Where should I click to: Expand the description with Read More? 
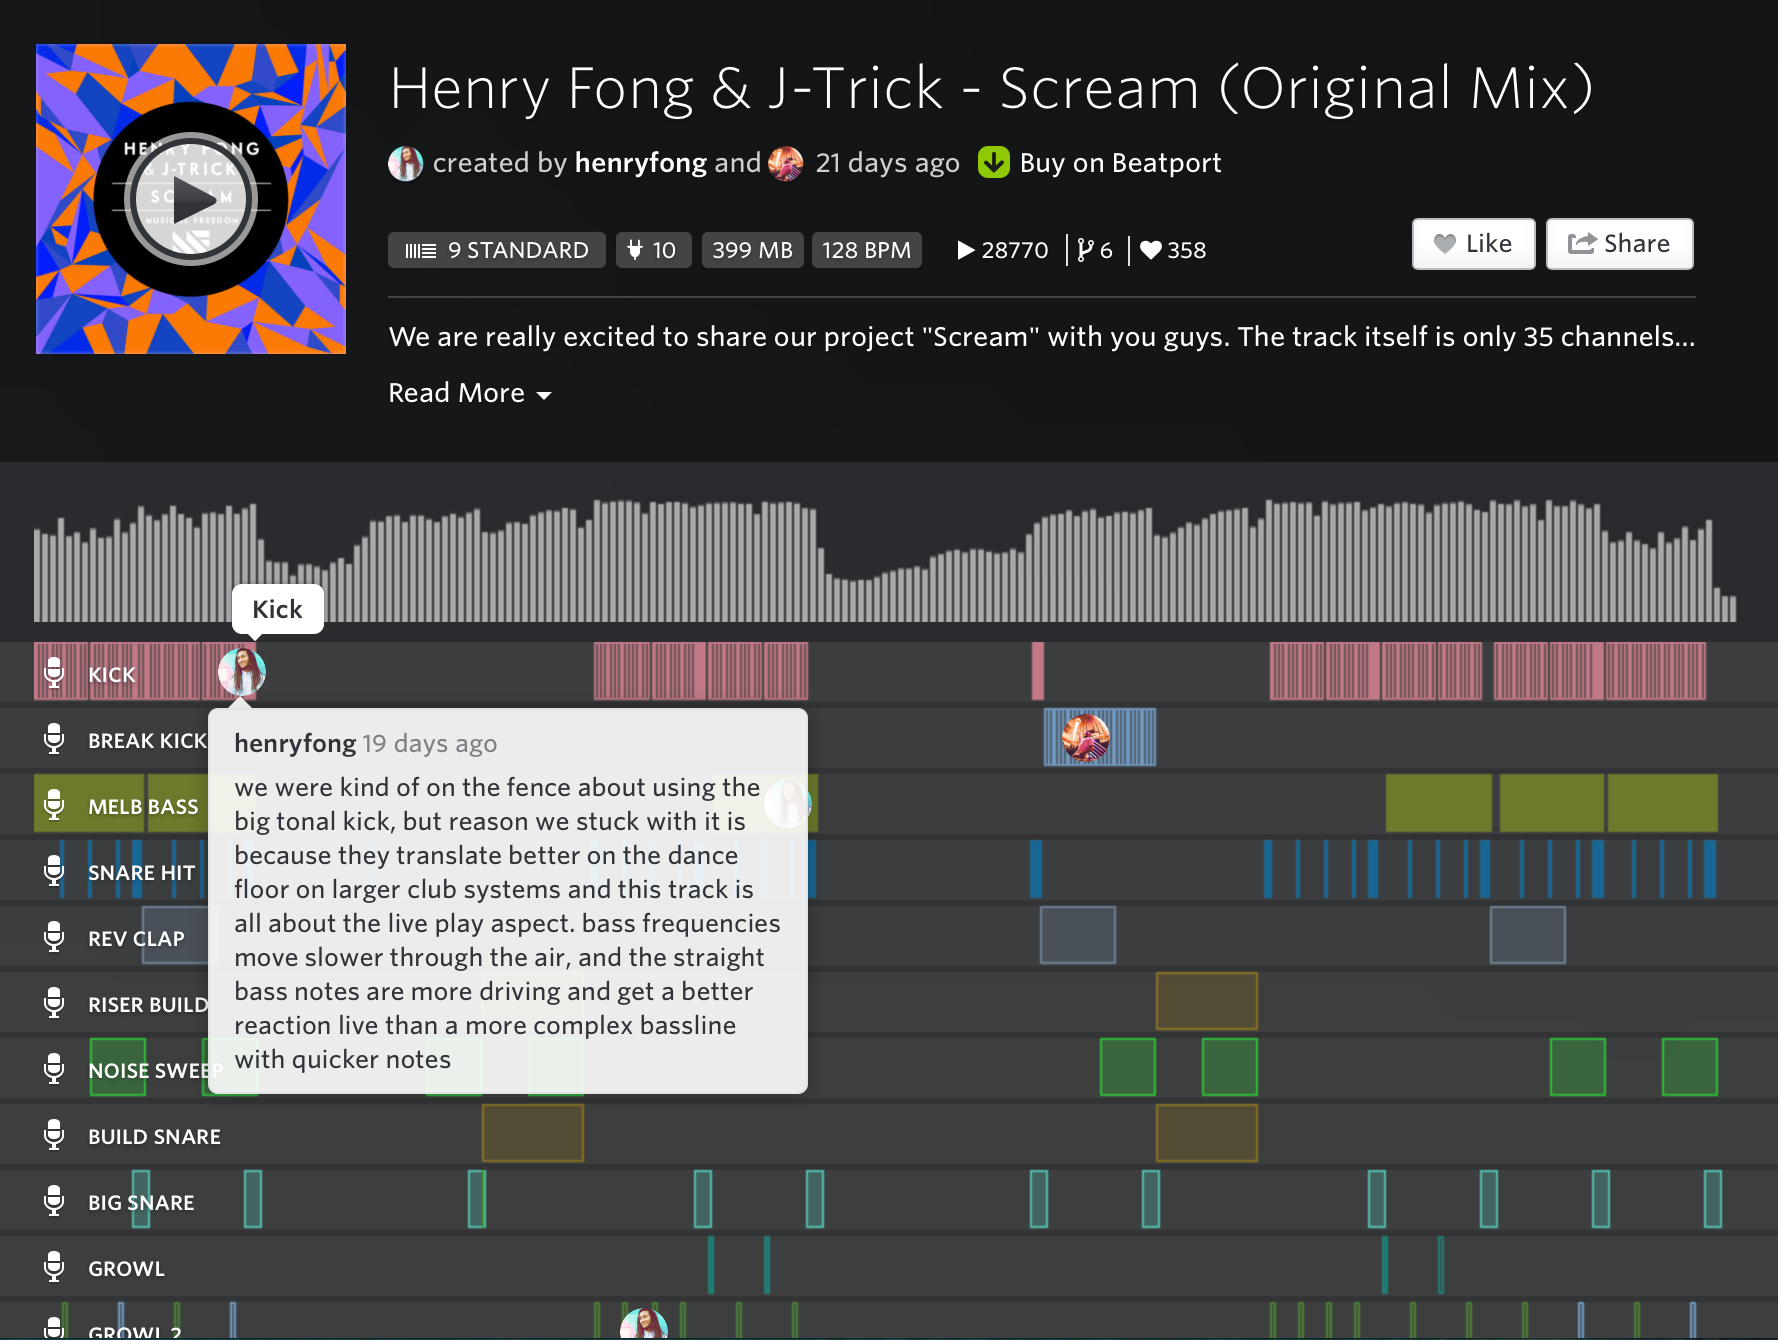(469, 393)
